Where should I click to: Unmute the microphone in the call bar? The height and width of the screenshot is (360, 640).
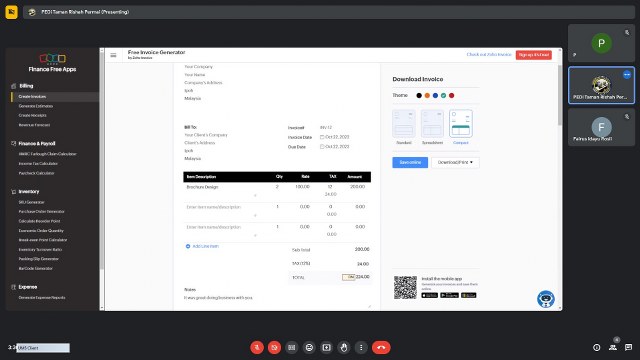pyautogui.click(x=257, y=347)
